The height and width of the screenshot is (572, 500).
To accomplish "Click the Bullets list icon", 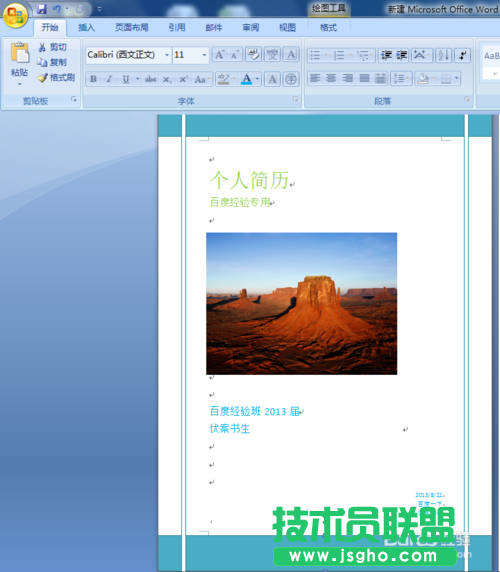I will (x=315, y=55).
